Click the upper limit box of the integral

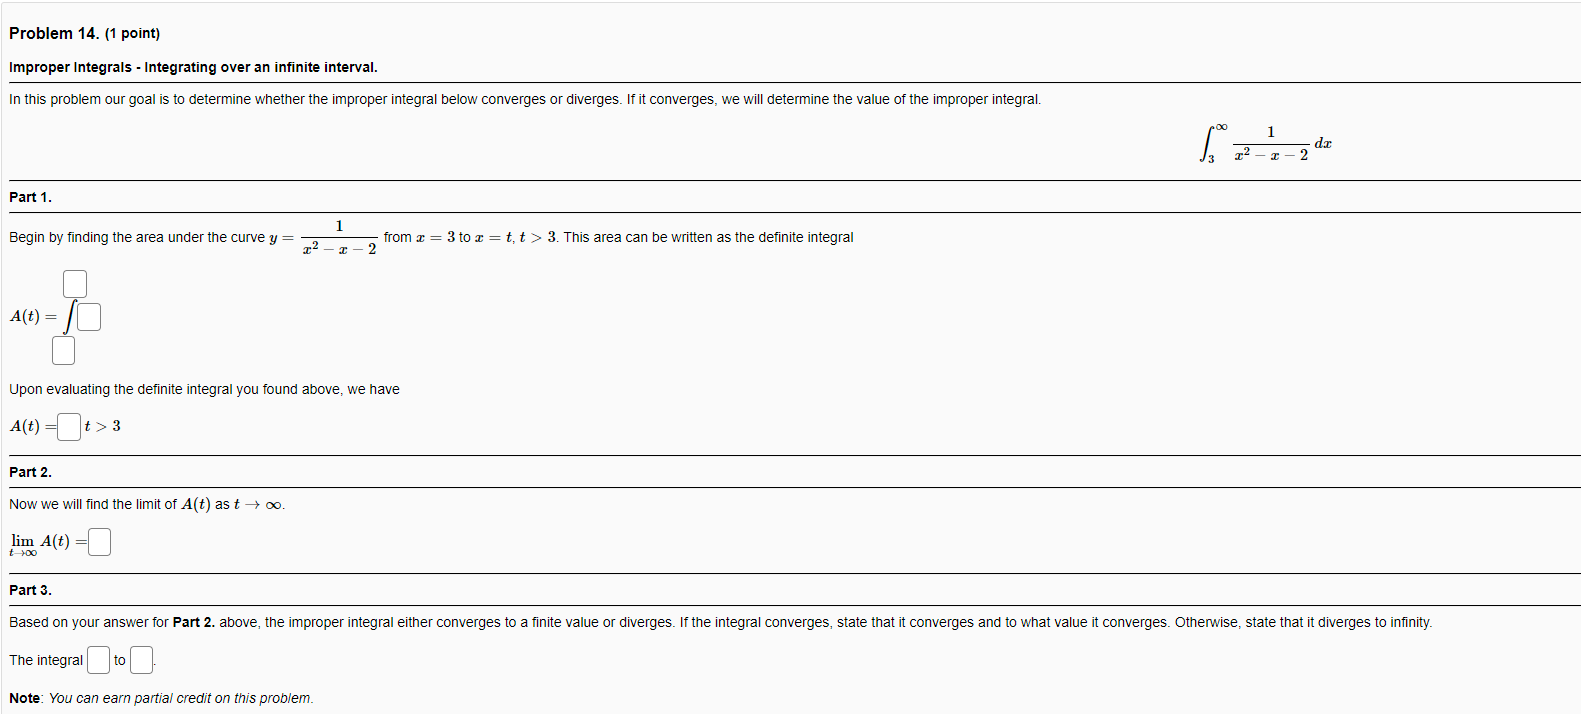point(74,283)
